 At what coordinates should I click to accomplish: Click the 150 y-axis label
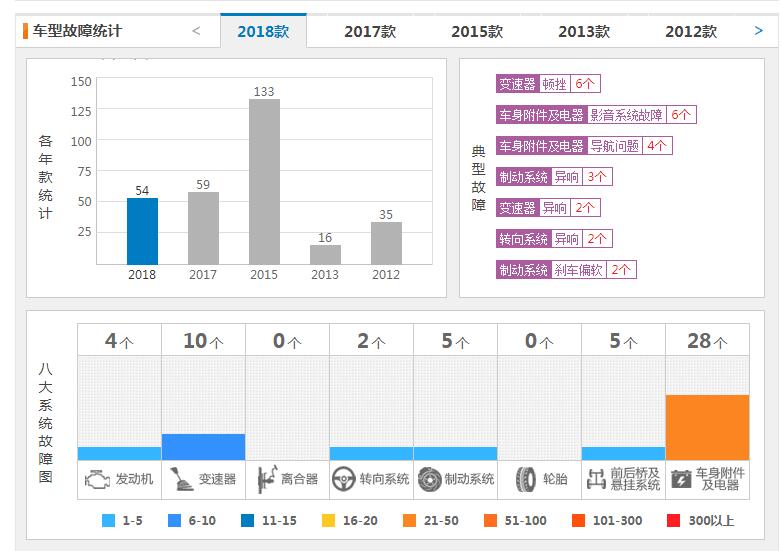pyautogui.click(x=81, y=82)
